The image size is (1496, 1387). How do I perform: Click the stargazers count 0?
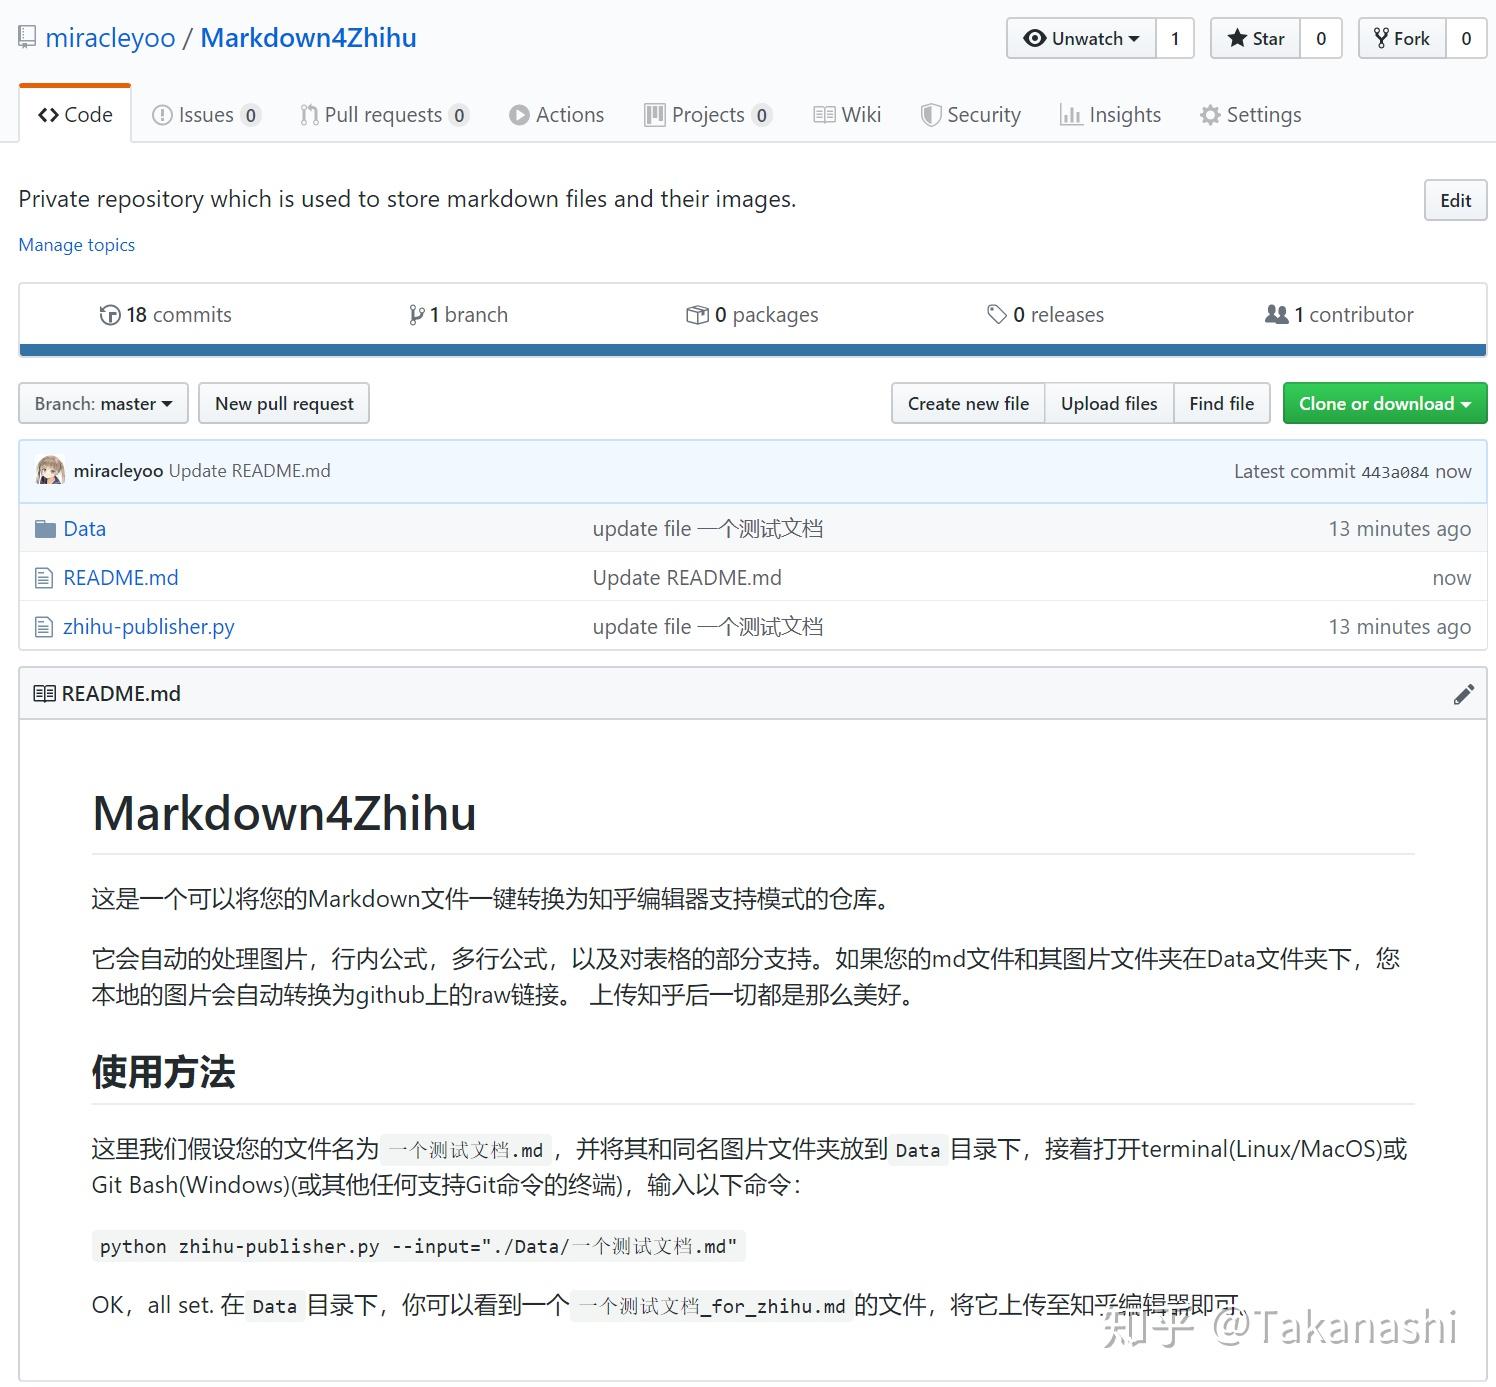(x=1321, y=39)
